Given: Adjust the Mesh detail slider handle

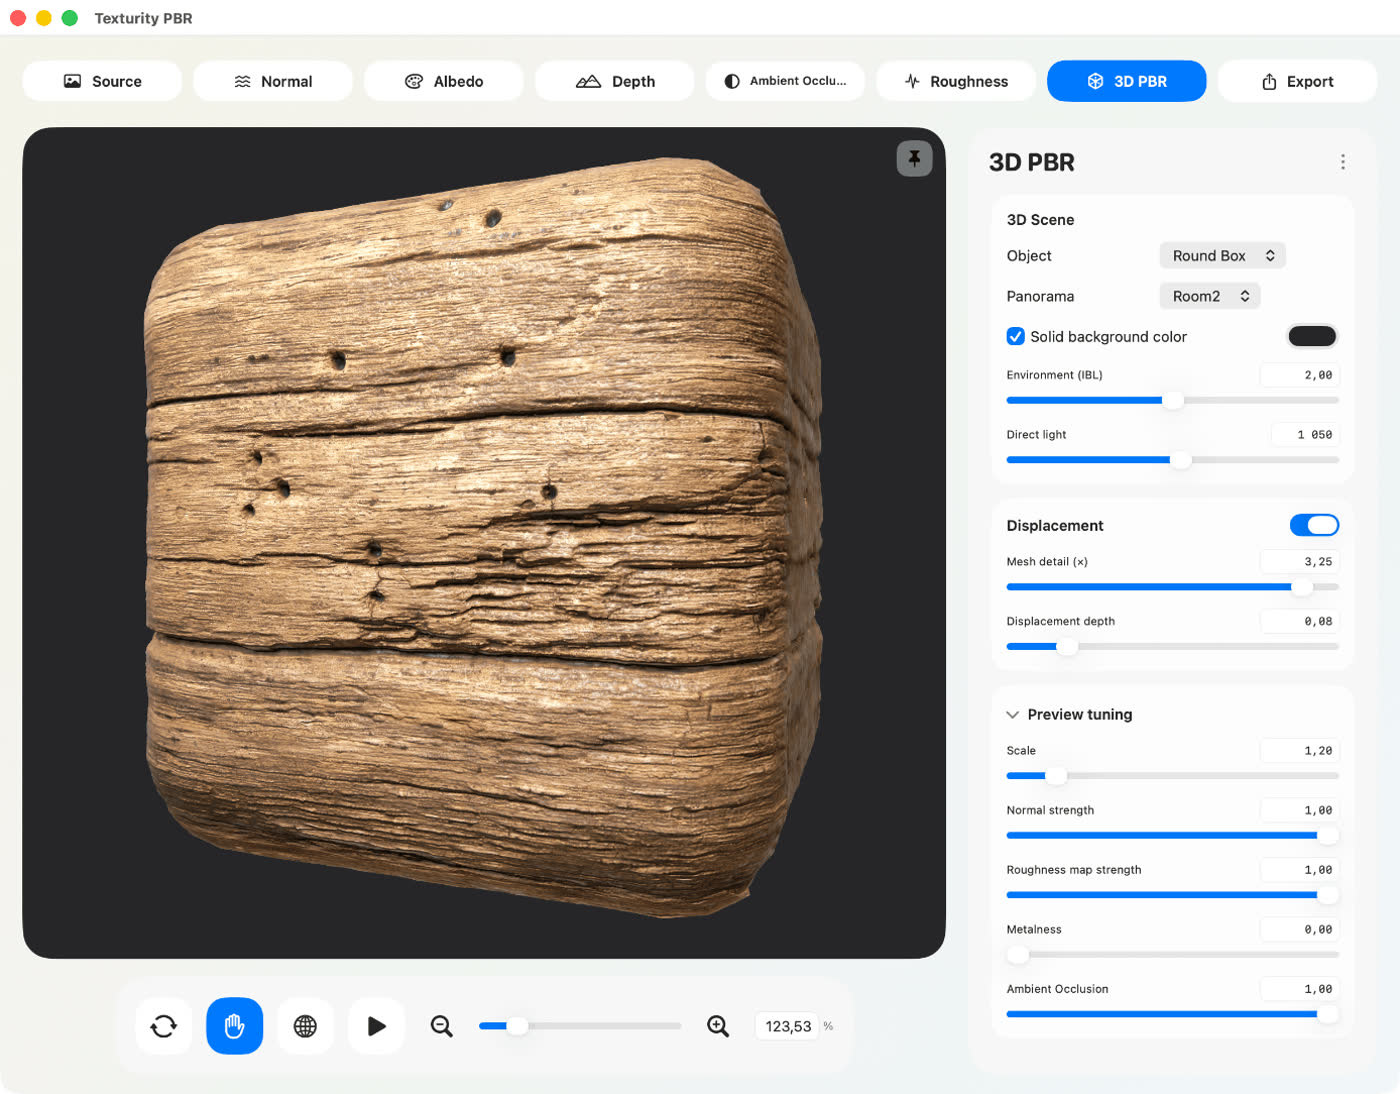Looking at the screenshot, I should [x=1302, y=587].
